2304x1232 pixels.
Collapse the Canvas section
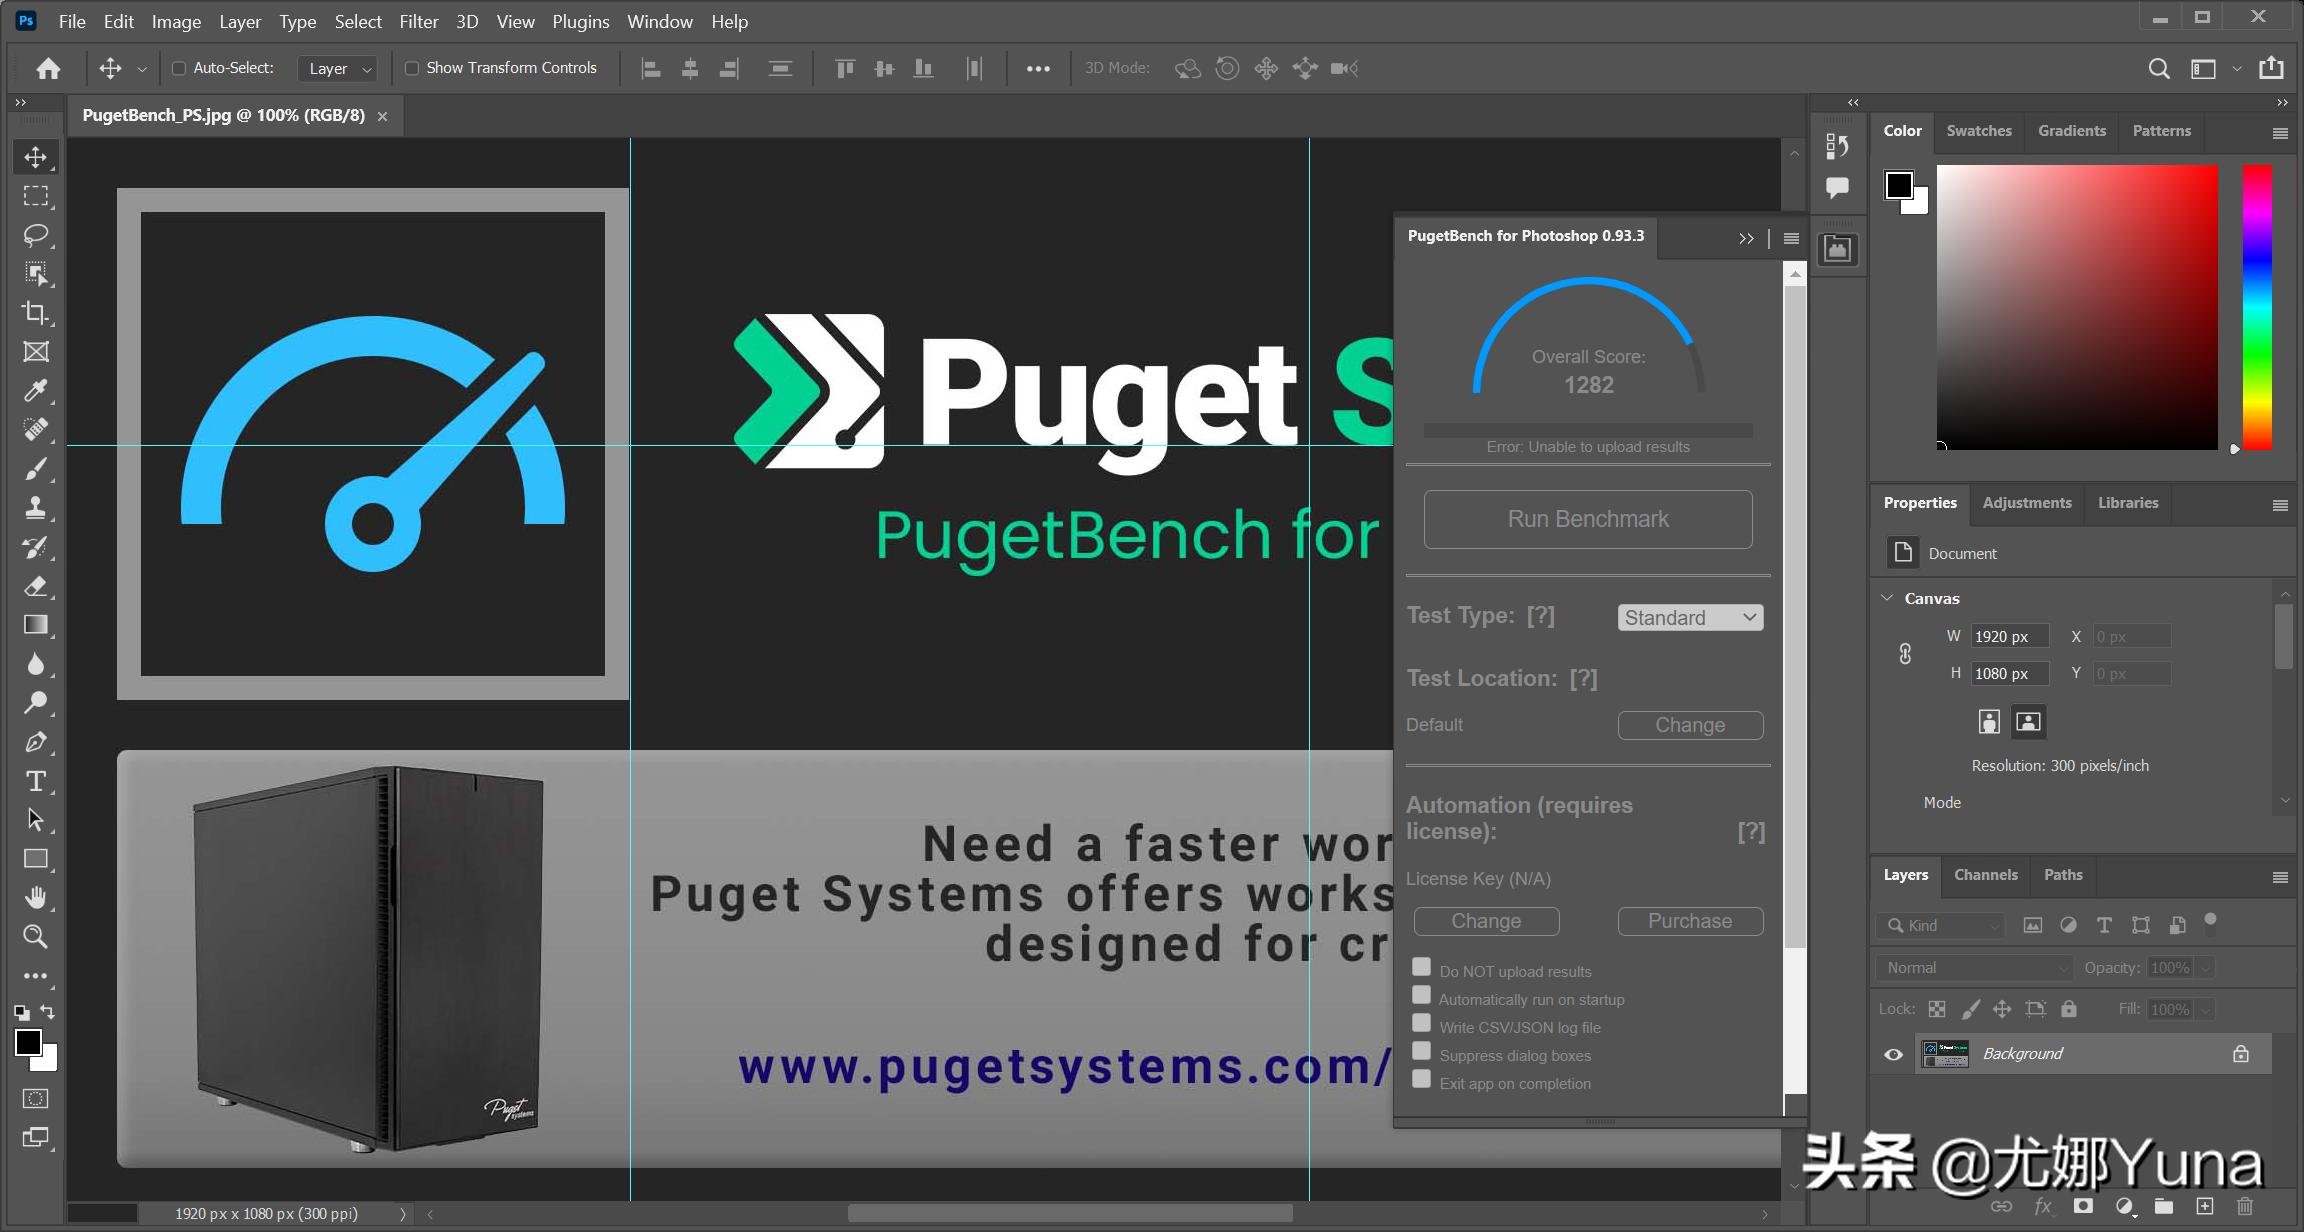(x=1887, y=598)
